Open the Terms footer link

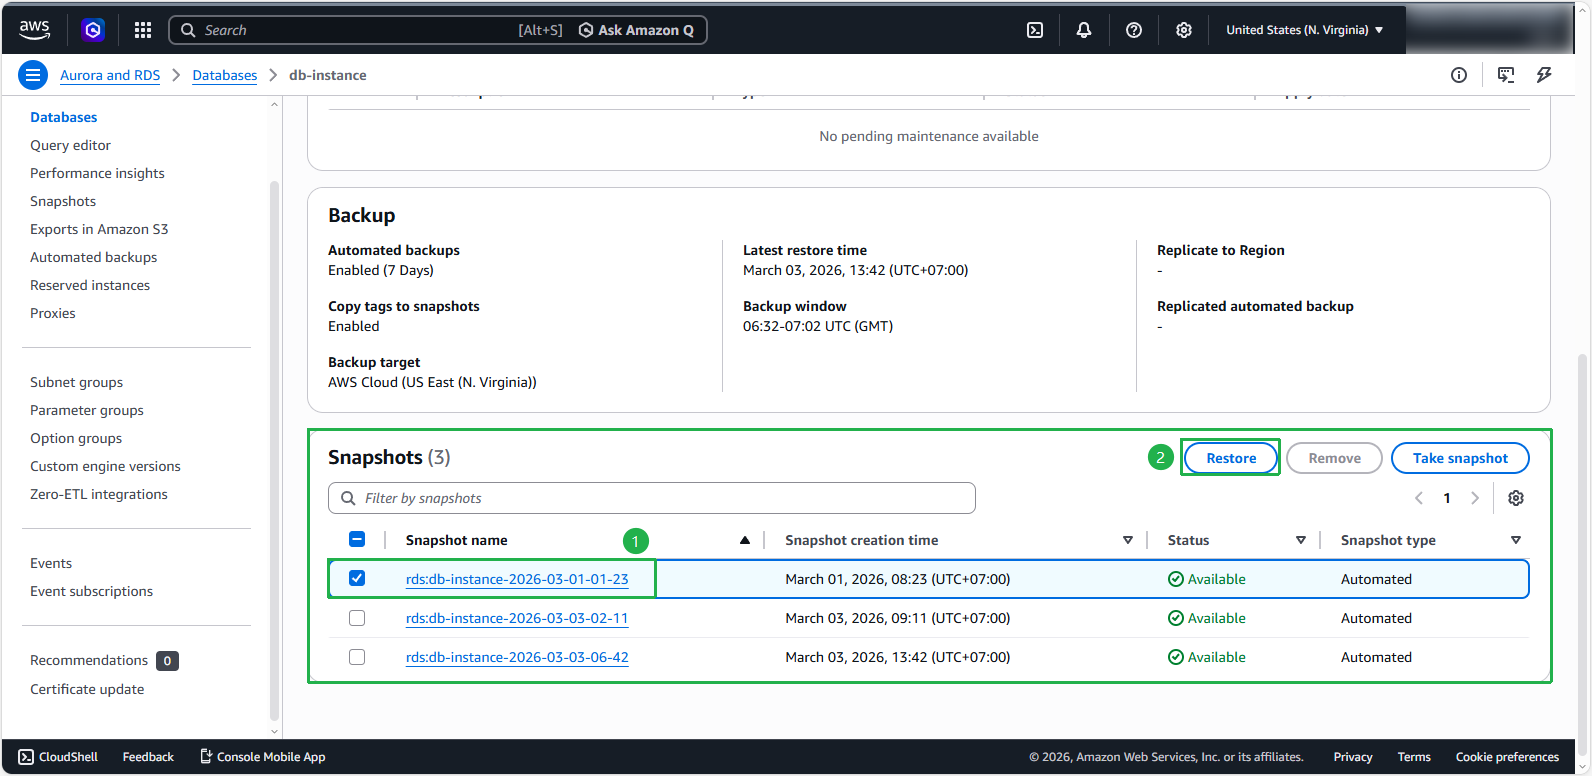pyautogui.click(x=1414, y=757)
